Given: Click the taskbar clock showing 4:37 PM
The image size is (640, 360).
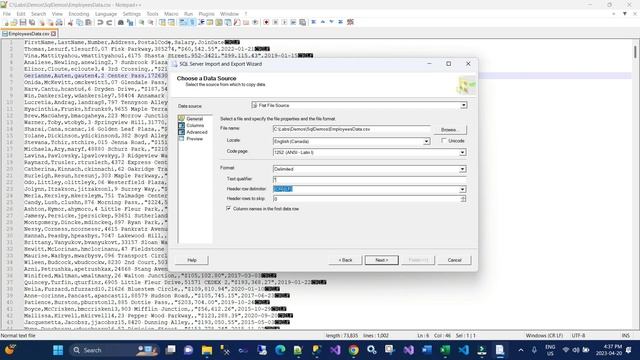Looking at the screenshot, I should pos(609,350).
